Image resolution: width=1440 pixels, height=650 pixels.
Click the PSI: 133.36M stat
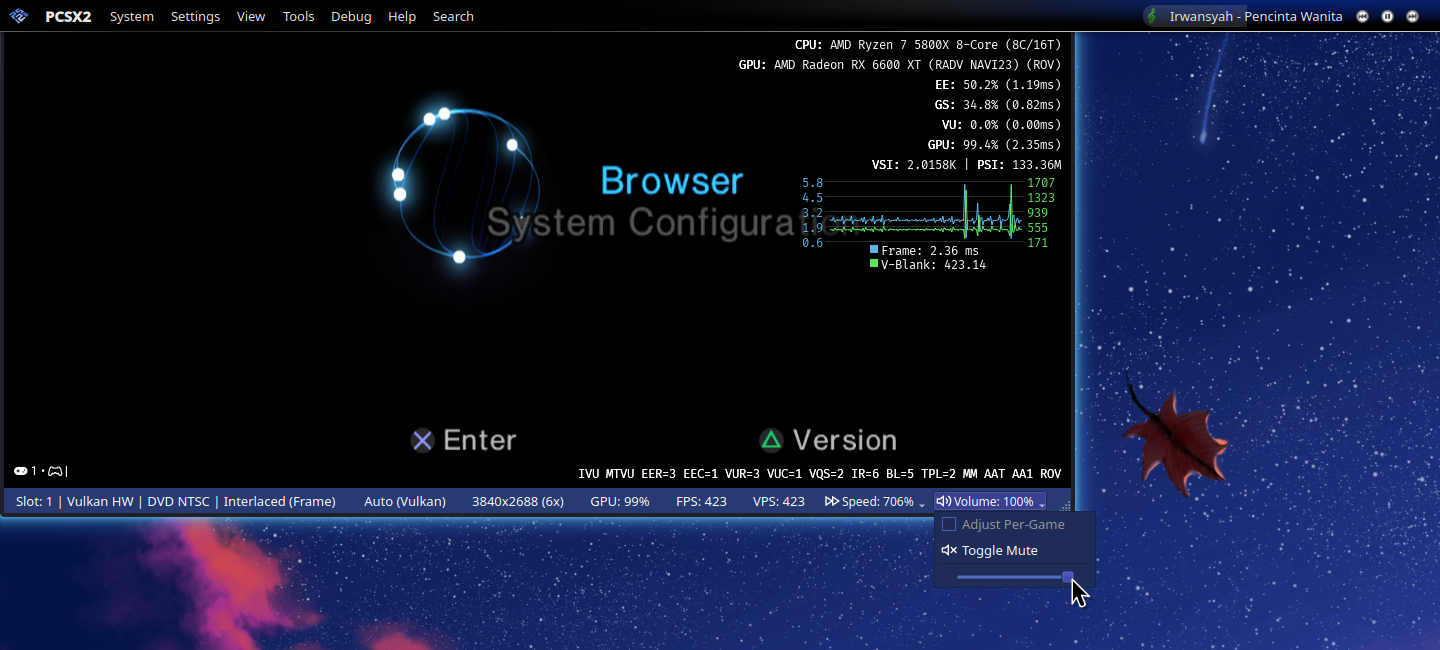pos(1019,165)
